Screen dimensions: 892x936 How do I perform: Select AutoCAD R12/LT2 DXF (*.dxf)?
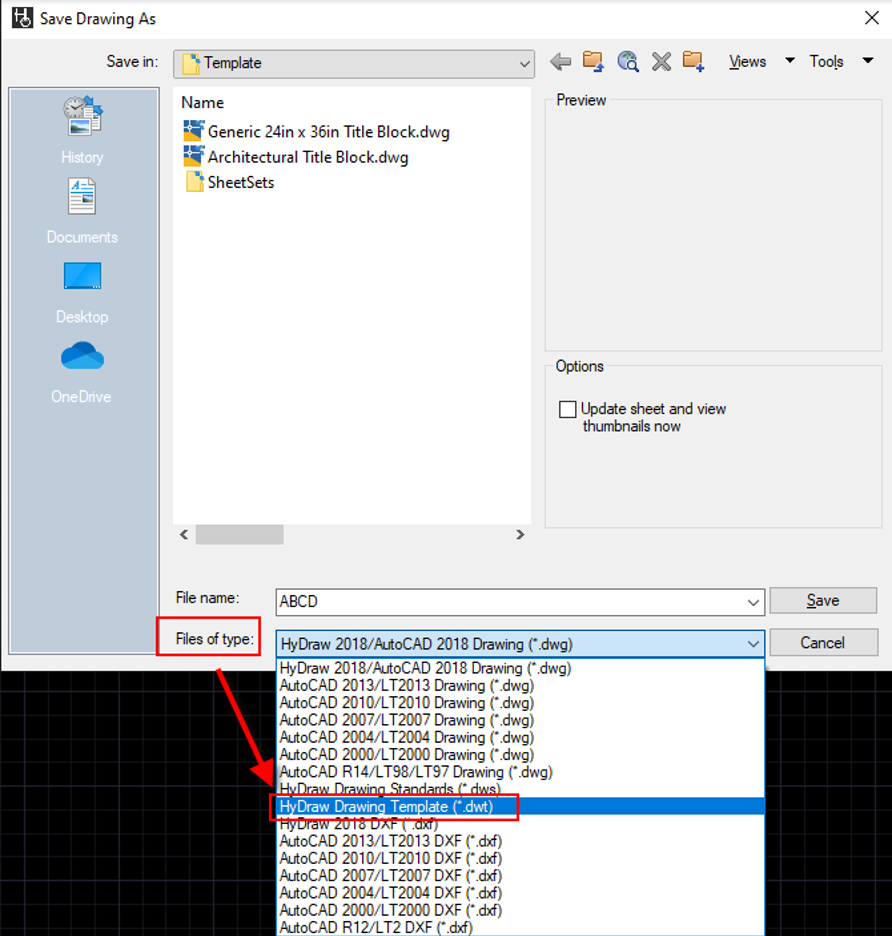click(520, 927)
